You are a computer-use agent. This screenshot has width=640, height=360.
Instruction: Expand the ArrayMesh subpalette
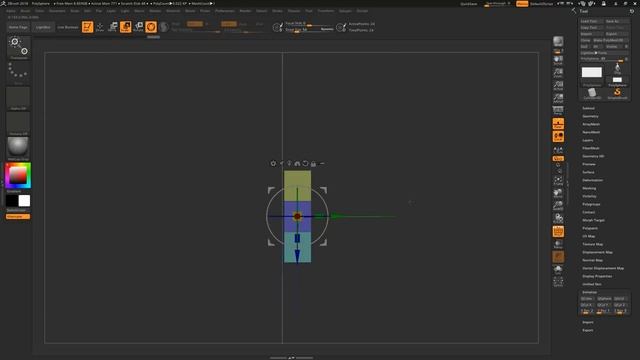coord(591,124)
